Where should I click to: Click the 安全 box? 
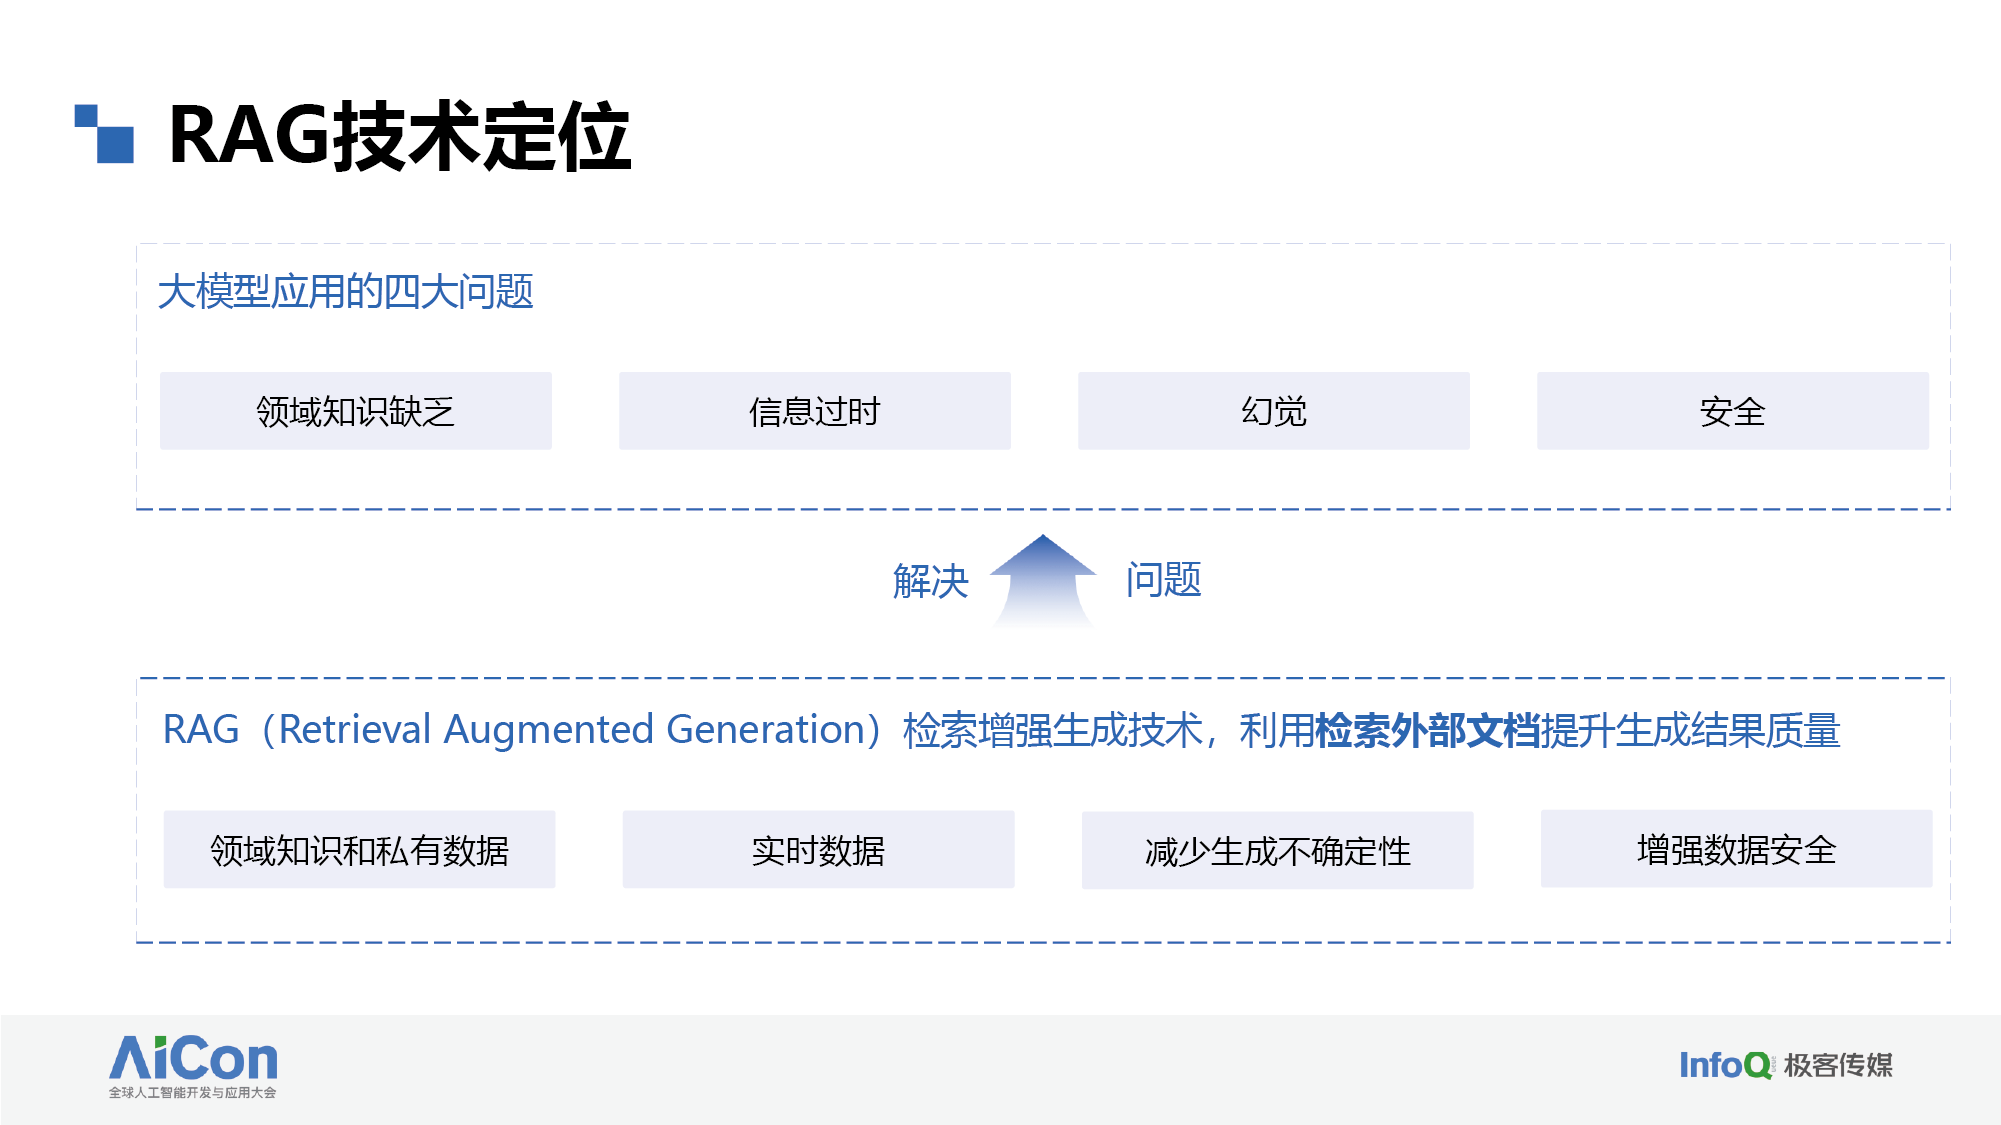[1733, 411]
